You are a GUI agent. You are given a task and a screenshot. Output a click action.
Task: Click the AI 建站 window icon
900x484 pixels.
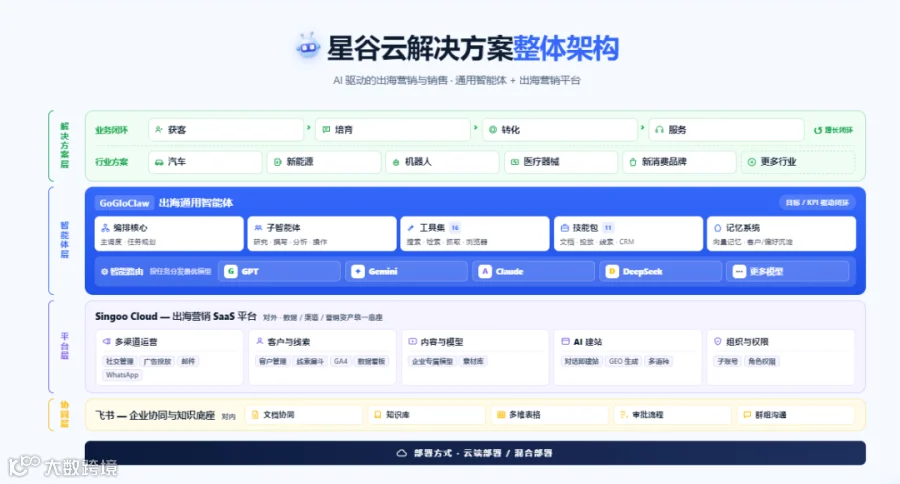pyautogui.click(x=565, y=342)
